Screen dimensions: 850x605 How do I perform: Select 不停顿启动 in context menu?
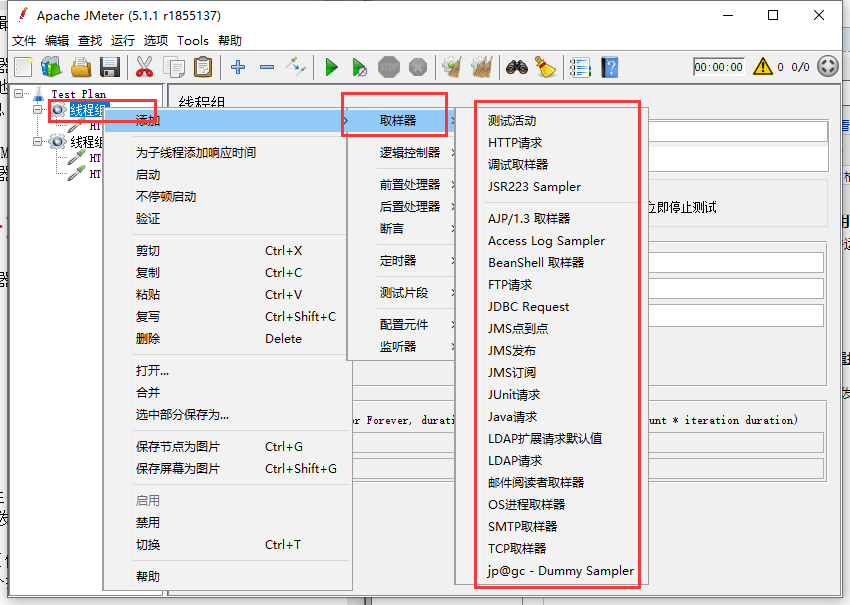point(227,197)
